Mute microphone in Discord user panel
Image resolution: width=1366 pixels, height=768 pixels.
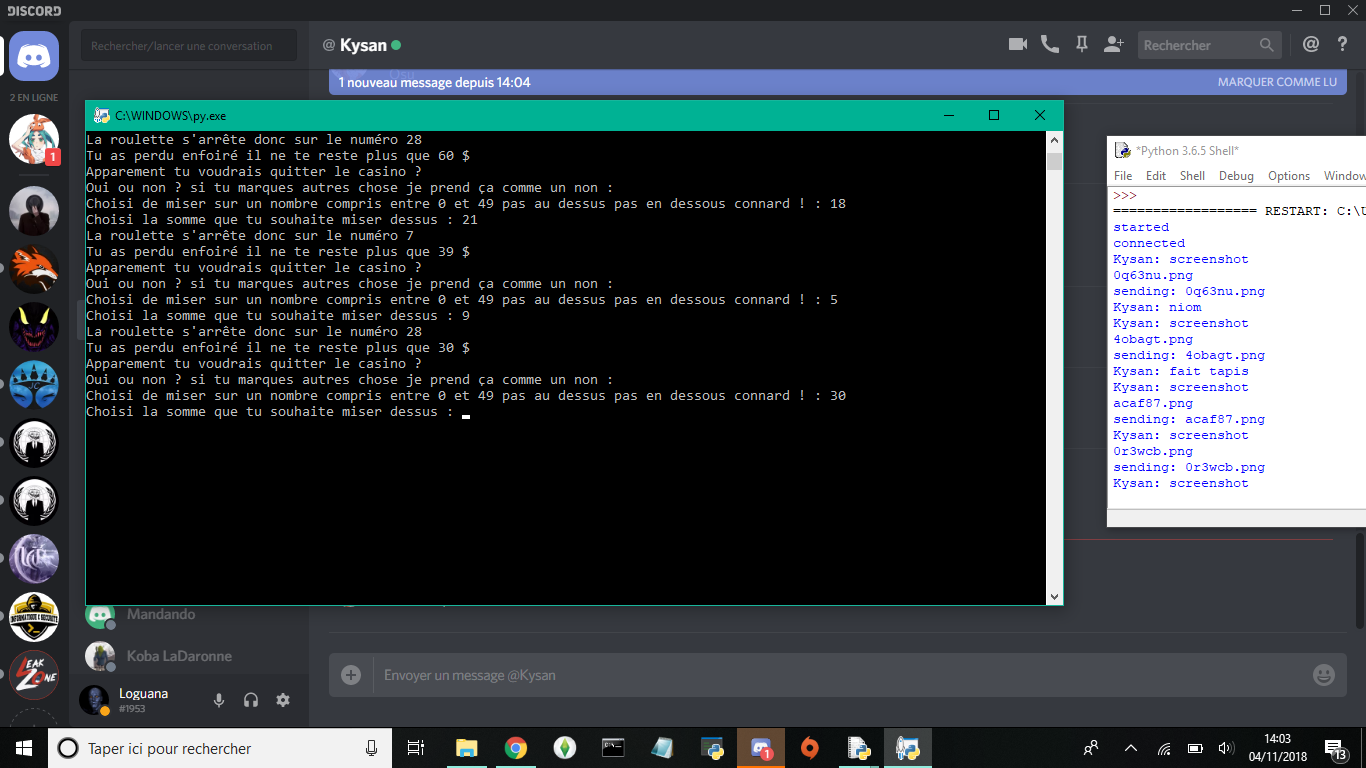tap(219, 700)
